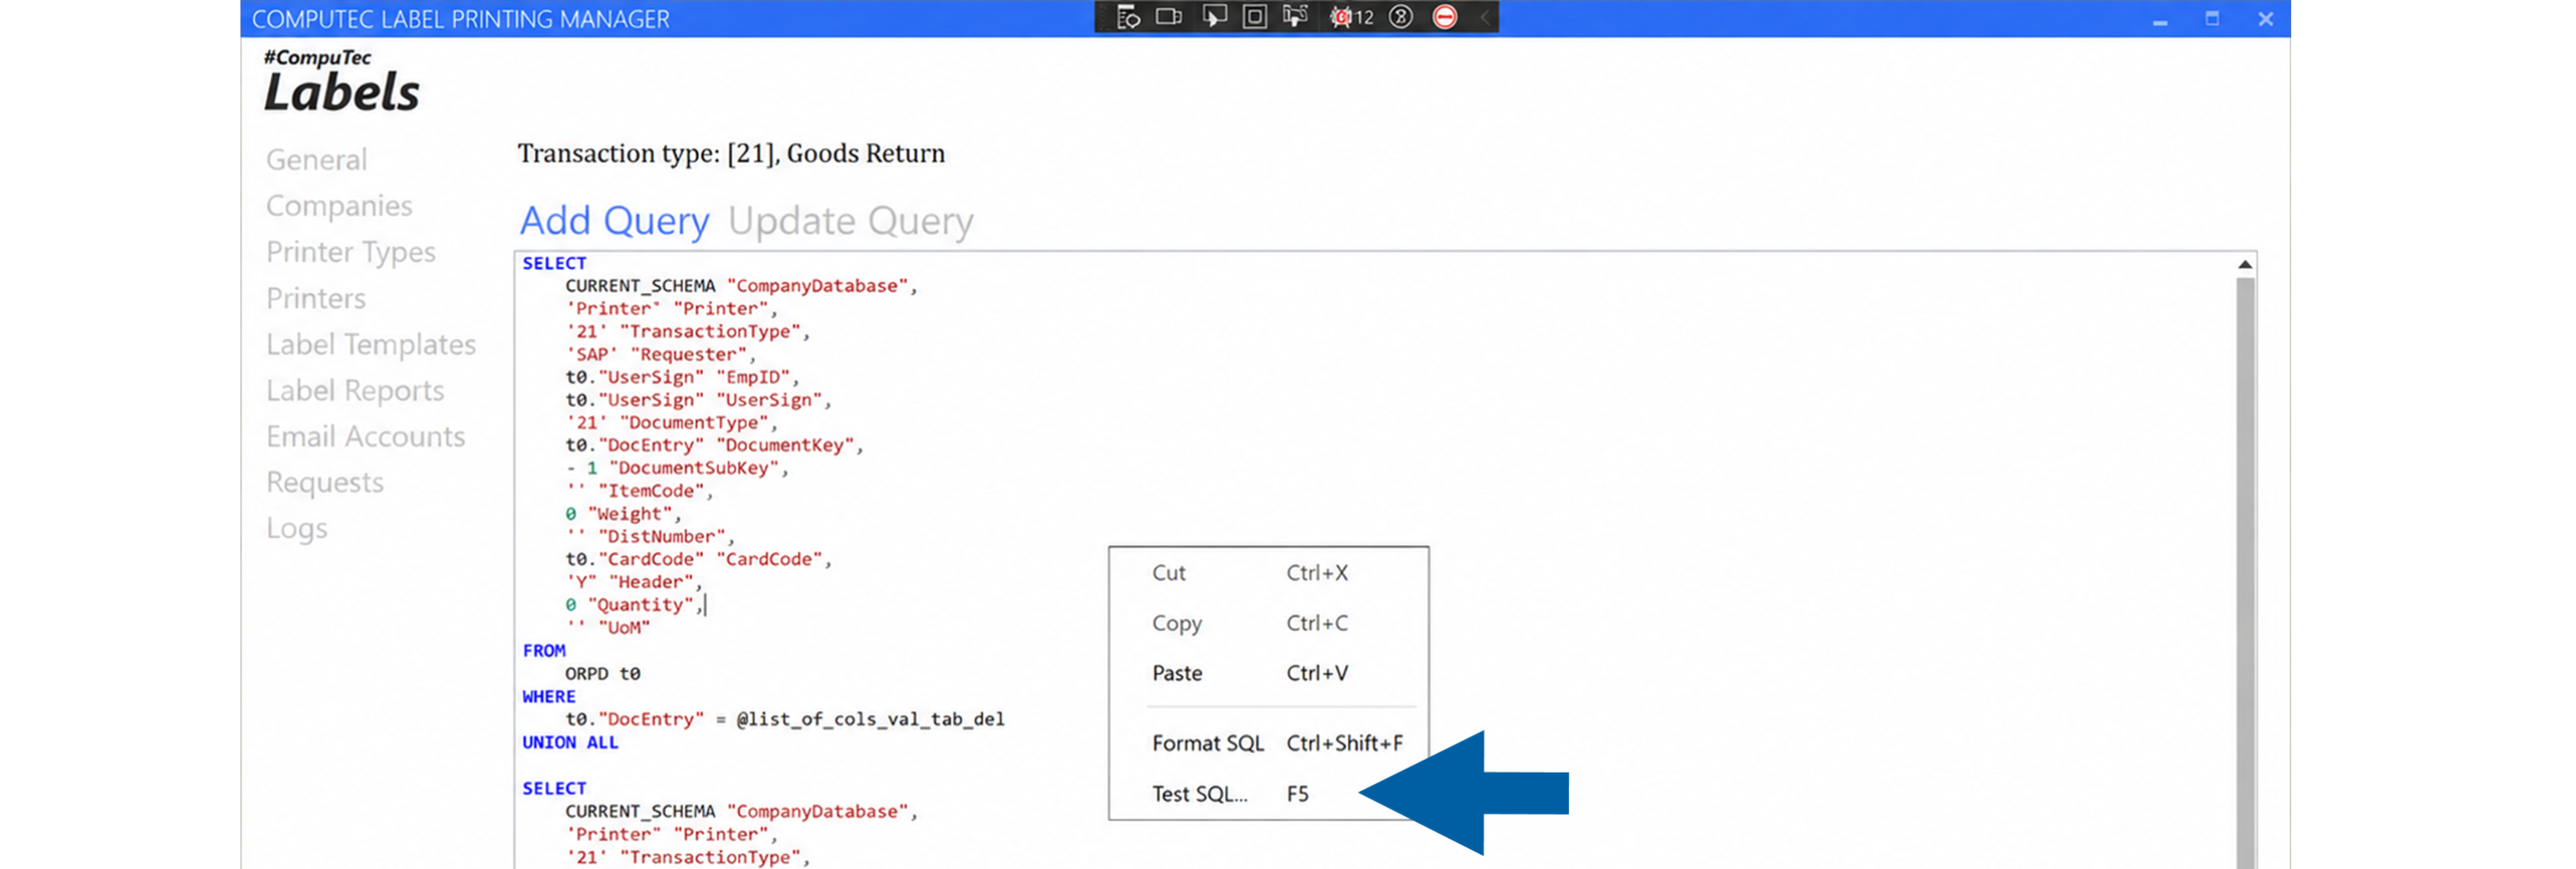Image resolution: width=2576 pixels, height=869 pixels.
Task: Maximize the Label Printing Manager window
Action: pos(2212,19)
